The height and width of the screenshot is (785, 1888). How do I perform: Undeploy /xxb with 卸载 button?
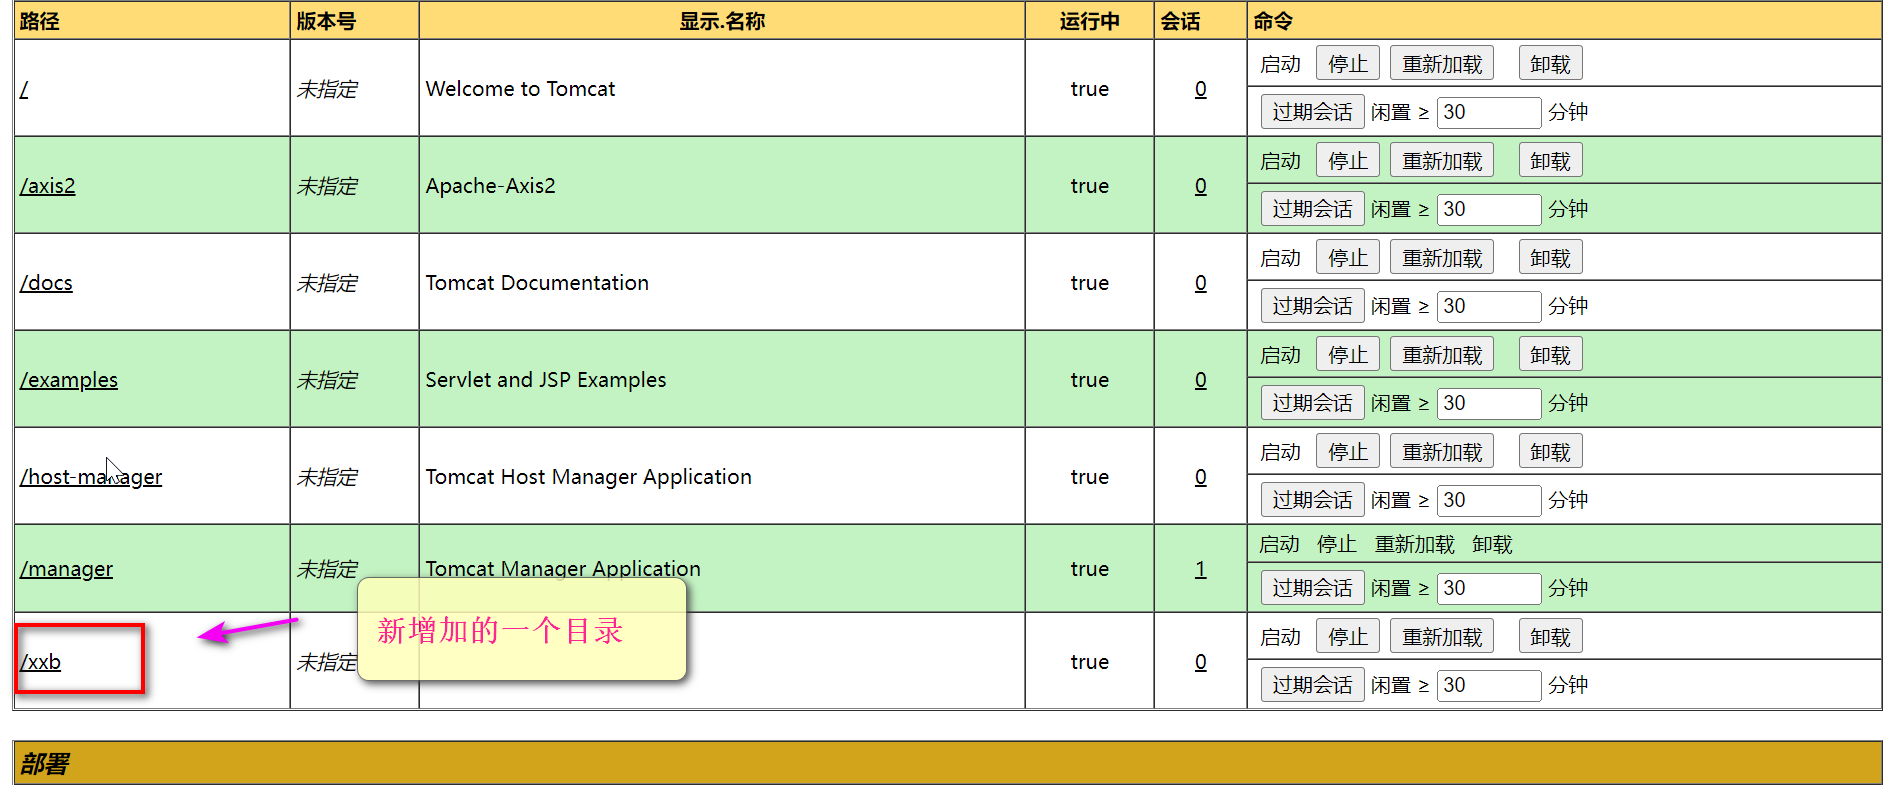click(1549, 637)
